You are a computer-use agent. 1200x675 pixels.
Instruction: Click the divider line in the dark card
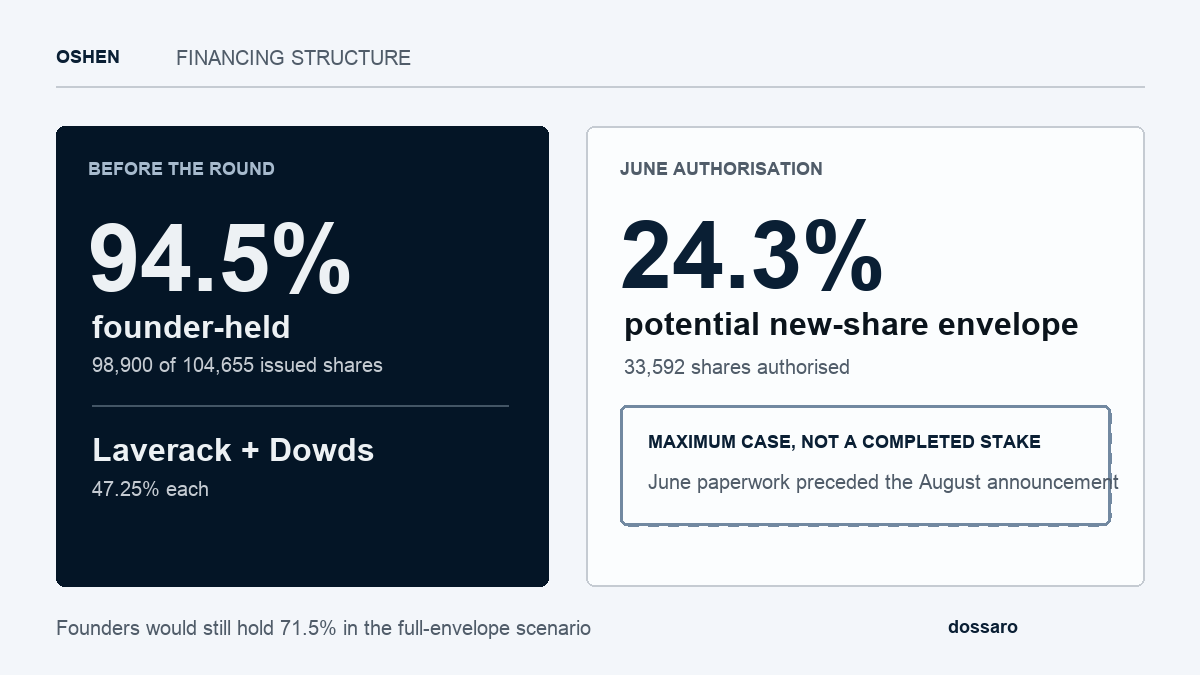pos(300,406)
